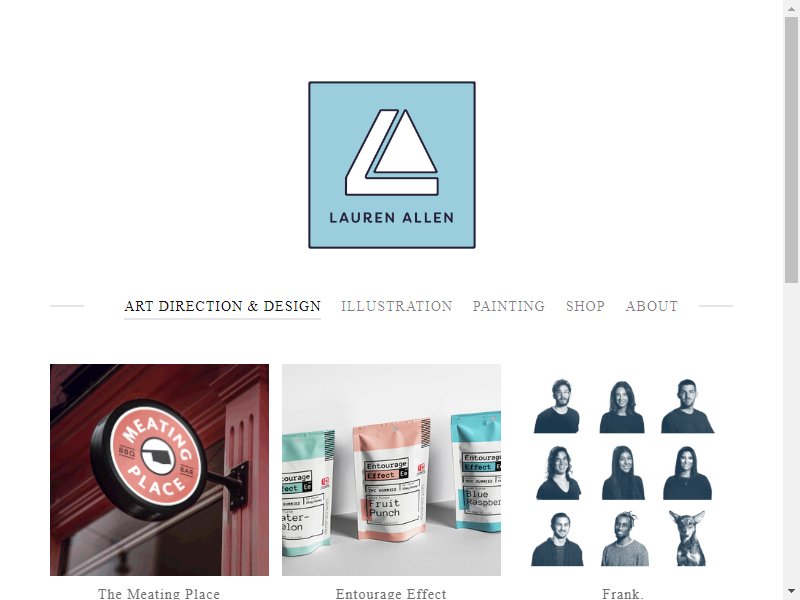This screenshot has height=600, width=800.
Task: Click the Fruit Punch pouch image
Action: (x=391, y=481)
